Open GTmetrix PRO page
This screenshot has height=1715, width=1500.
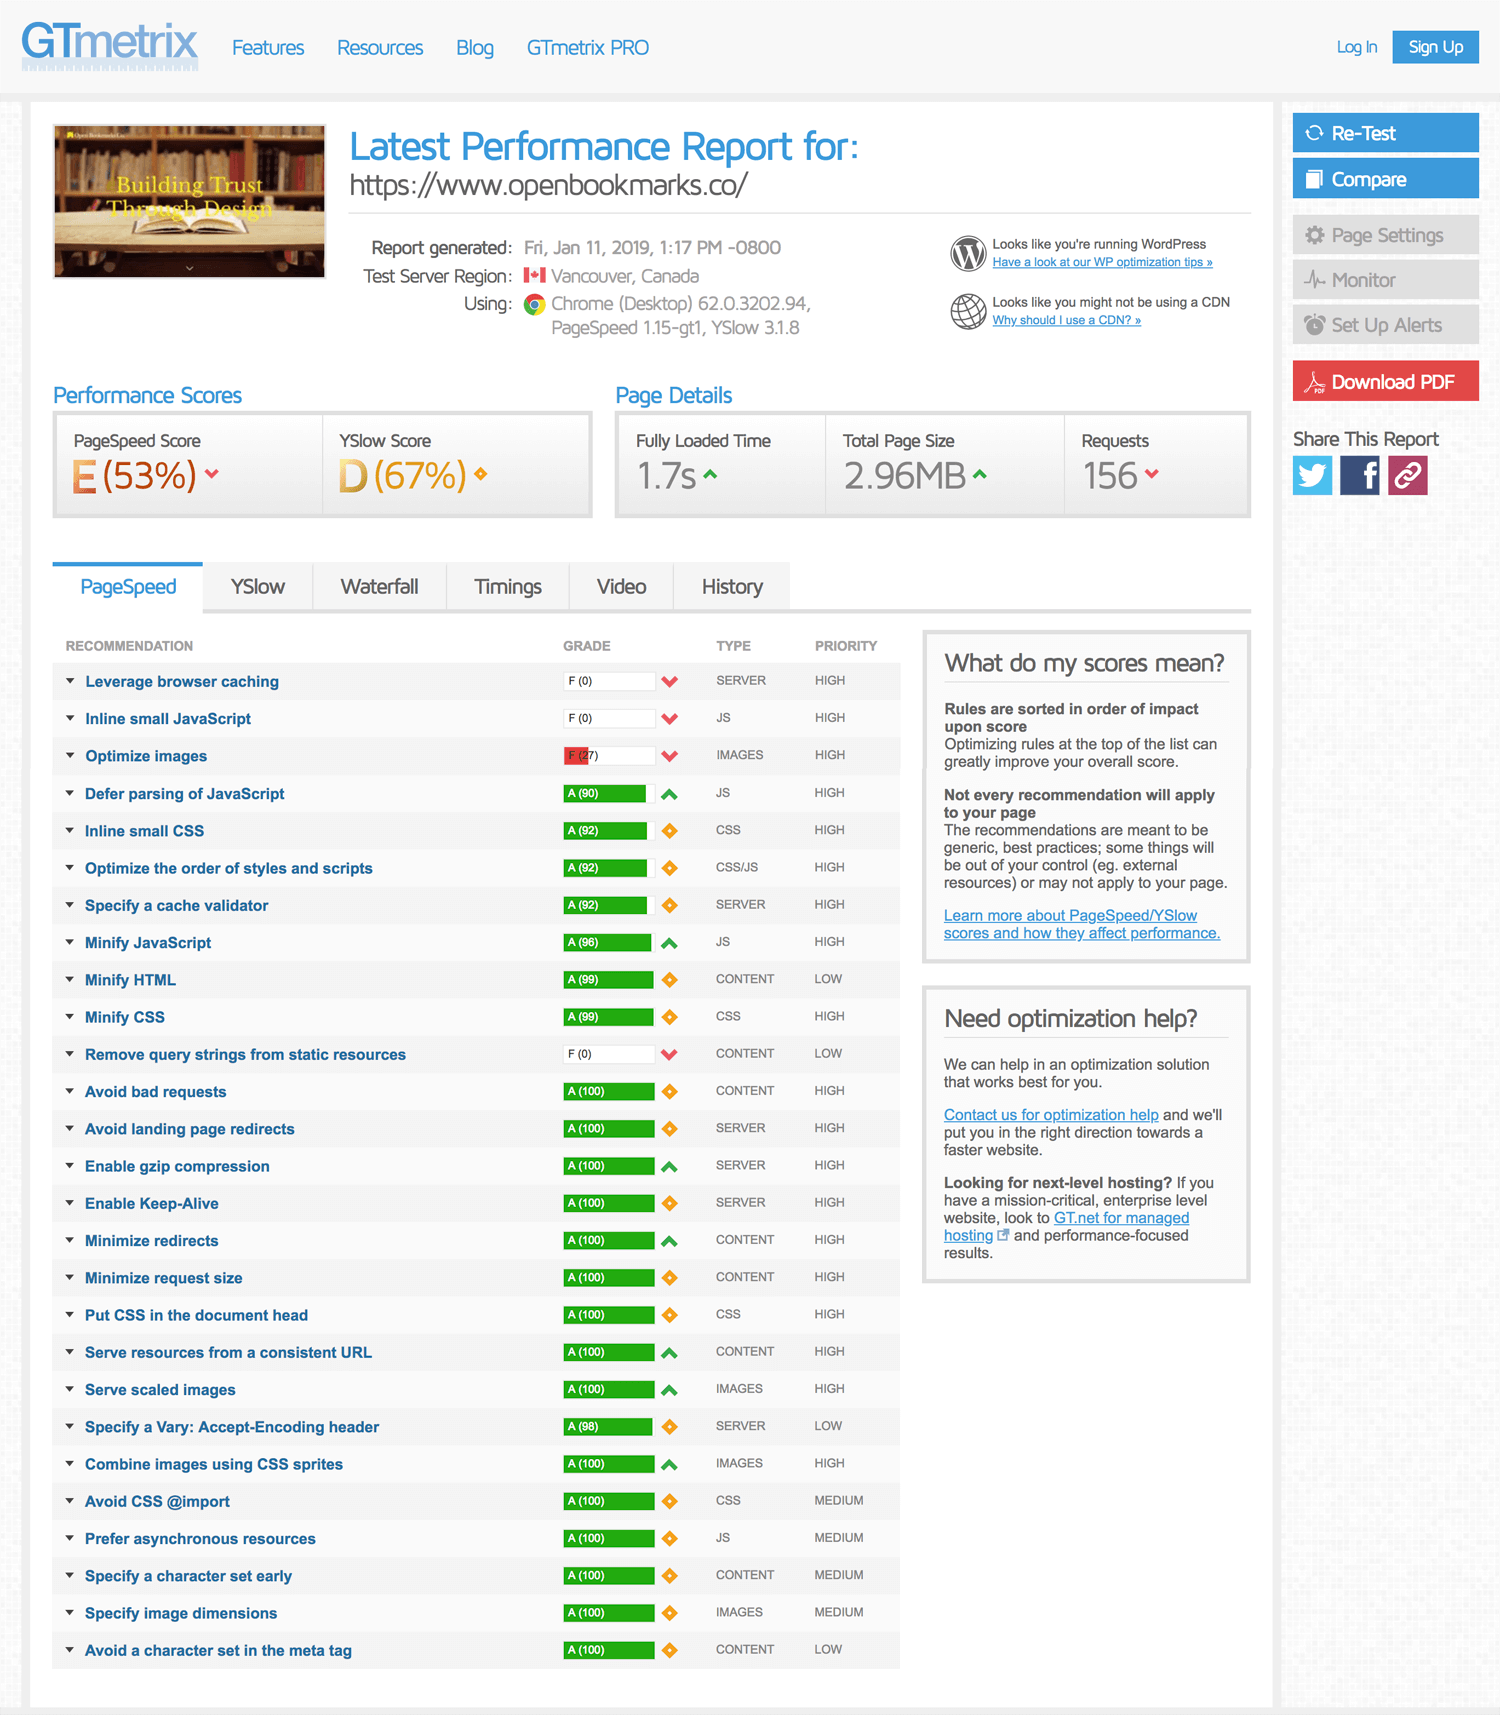click(x=588, y=48)
